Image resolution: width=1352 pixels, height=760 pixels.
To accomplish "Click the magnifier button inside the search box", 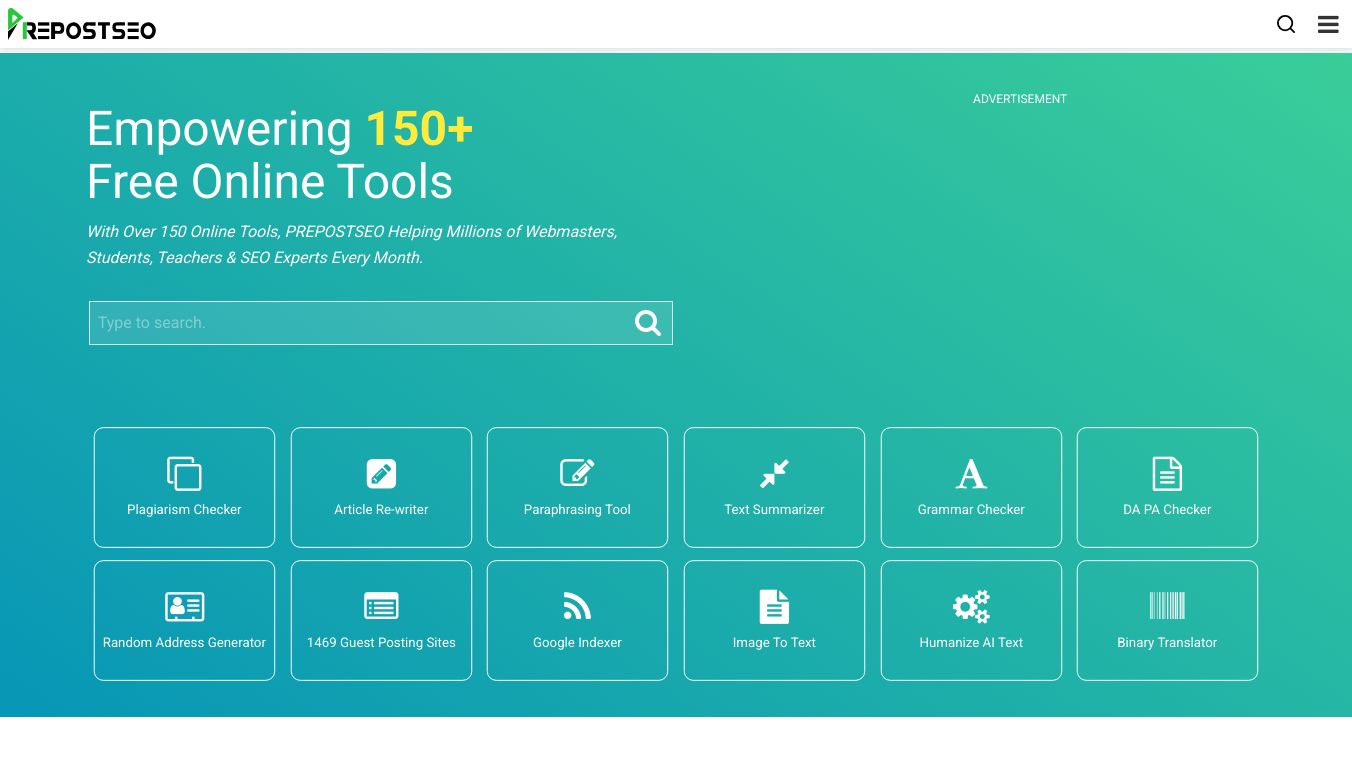I will (x=648, y=323).
